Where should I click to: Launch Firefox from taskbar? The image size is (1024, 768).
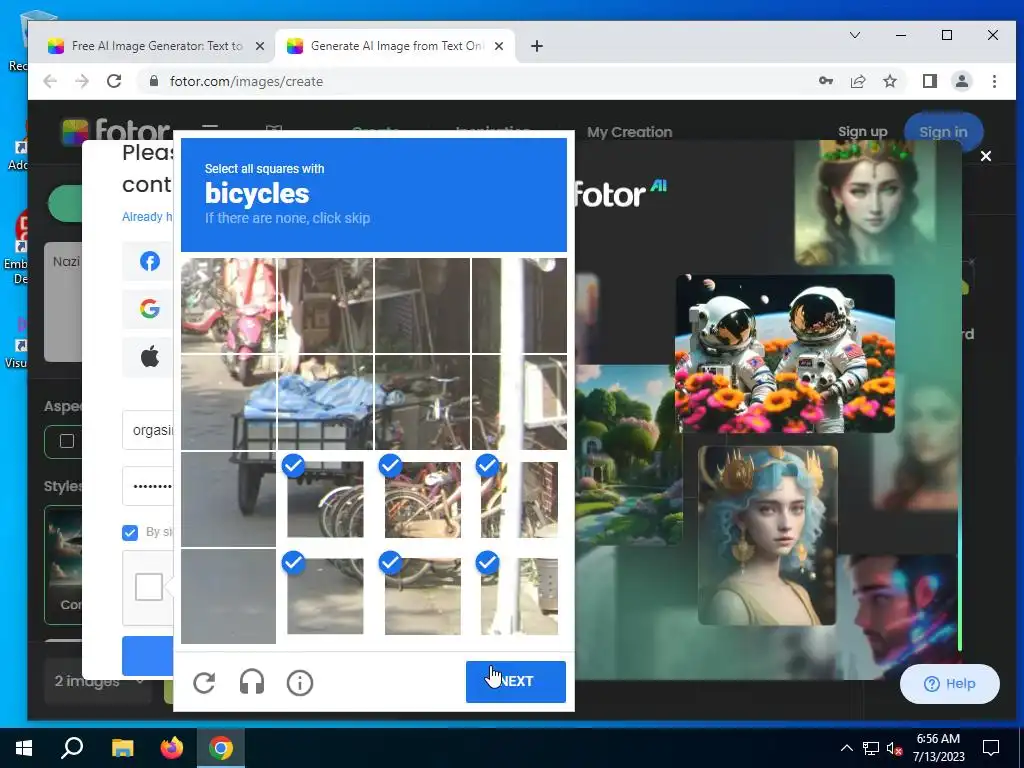coord(172,748)
